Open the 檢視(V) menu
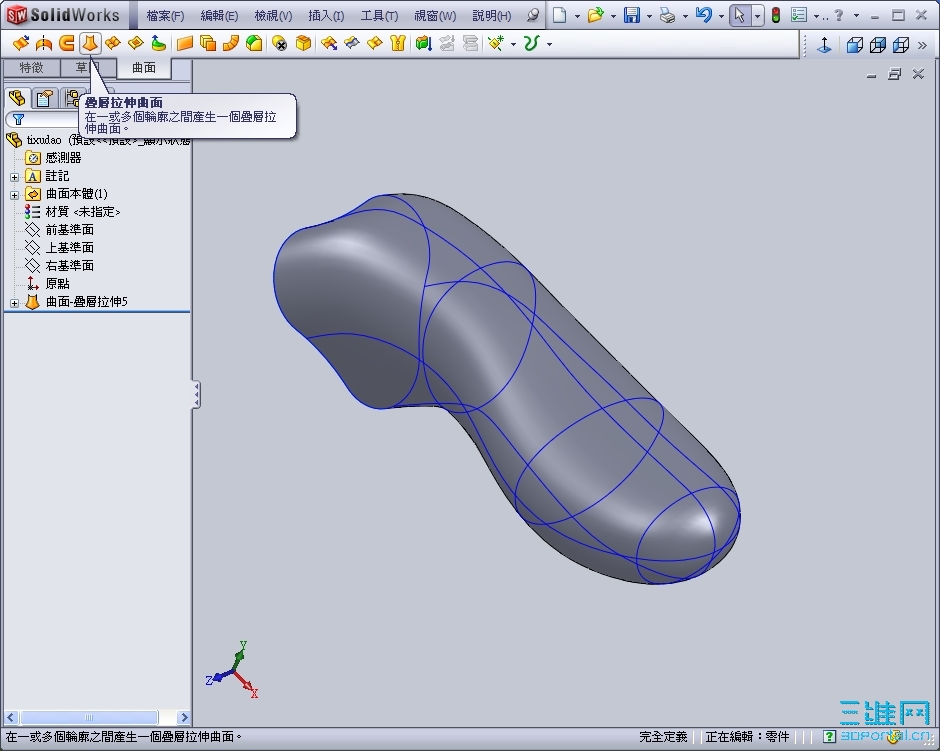 click(273, 16)
